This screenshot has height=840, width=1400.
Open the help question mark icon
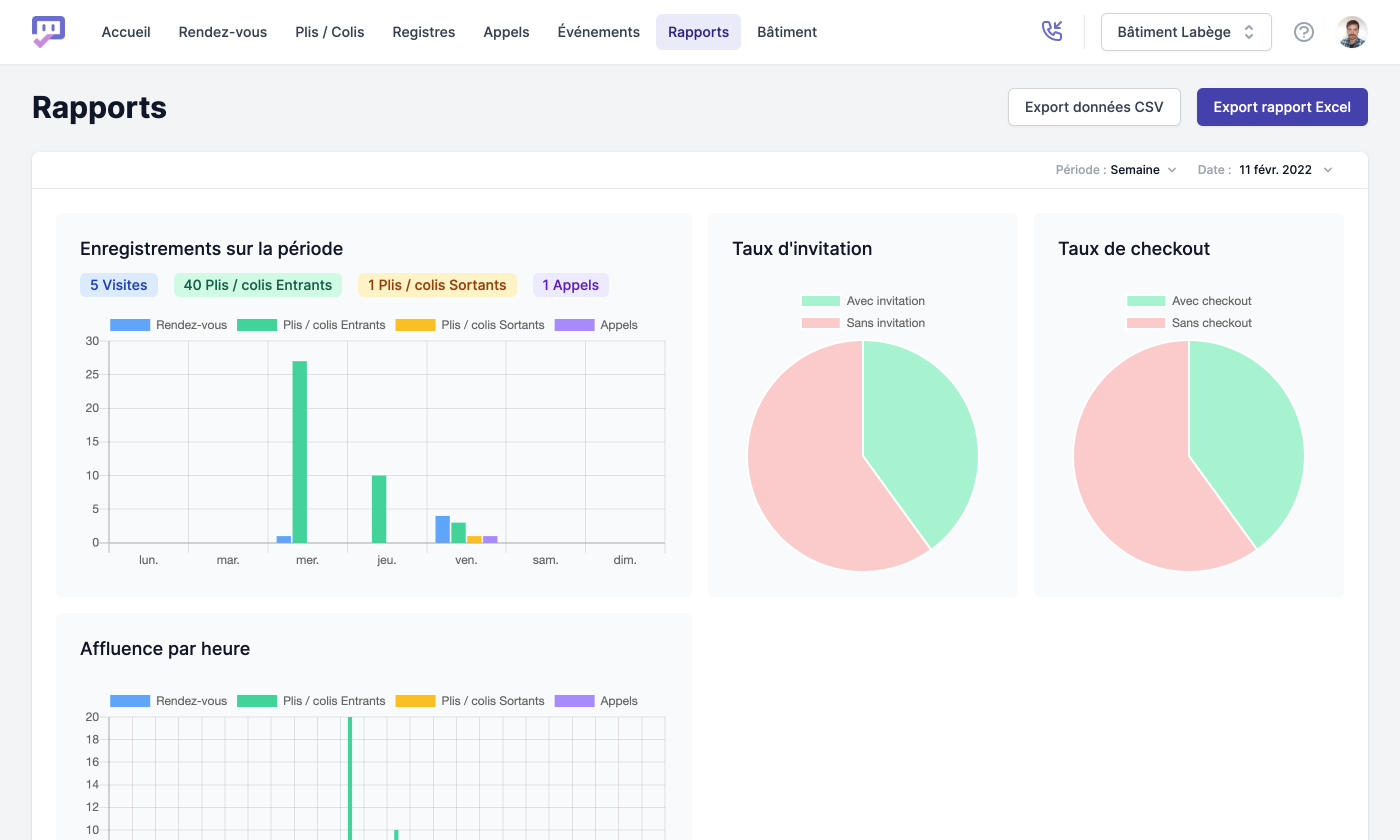[x=1303, y=32]
